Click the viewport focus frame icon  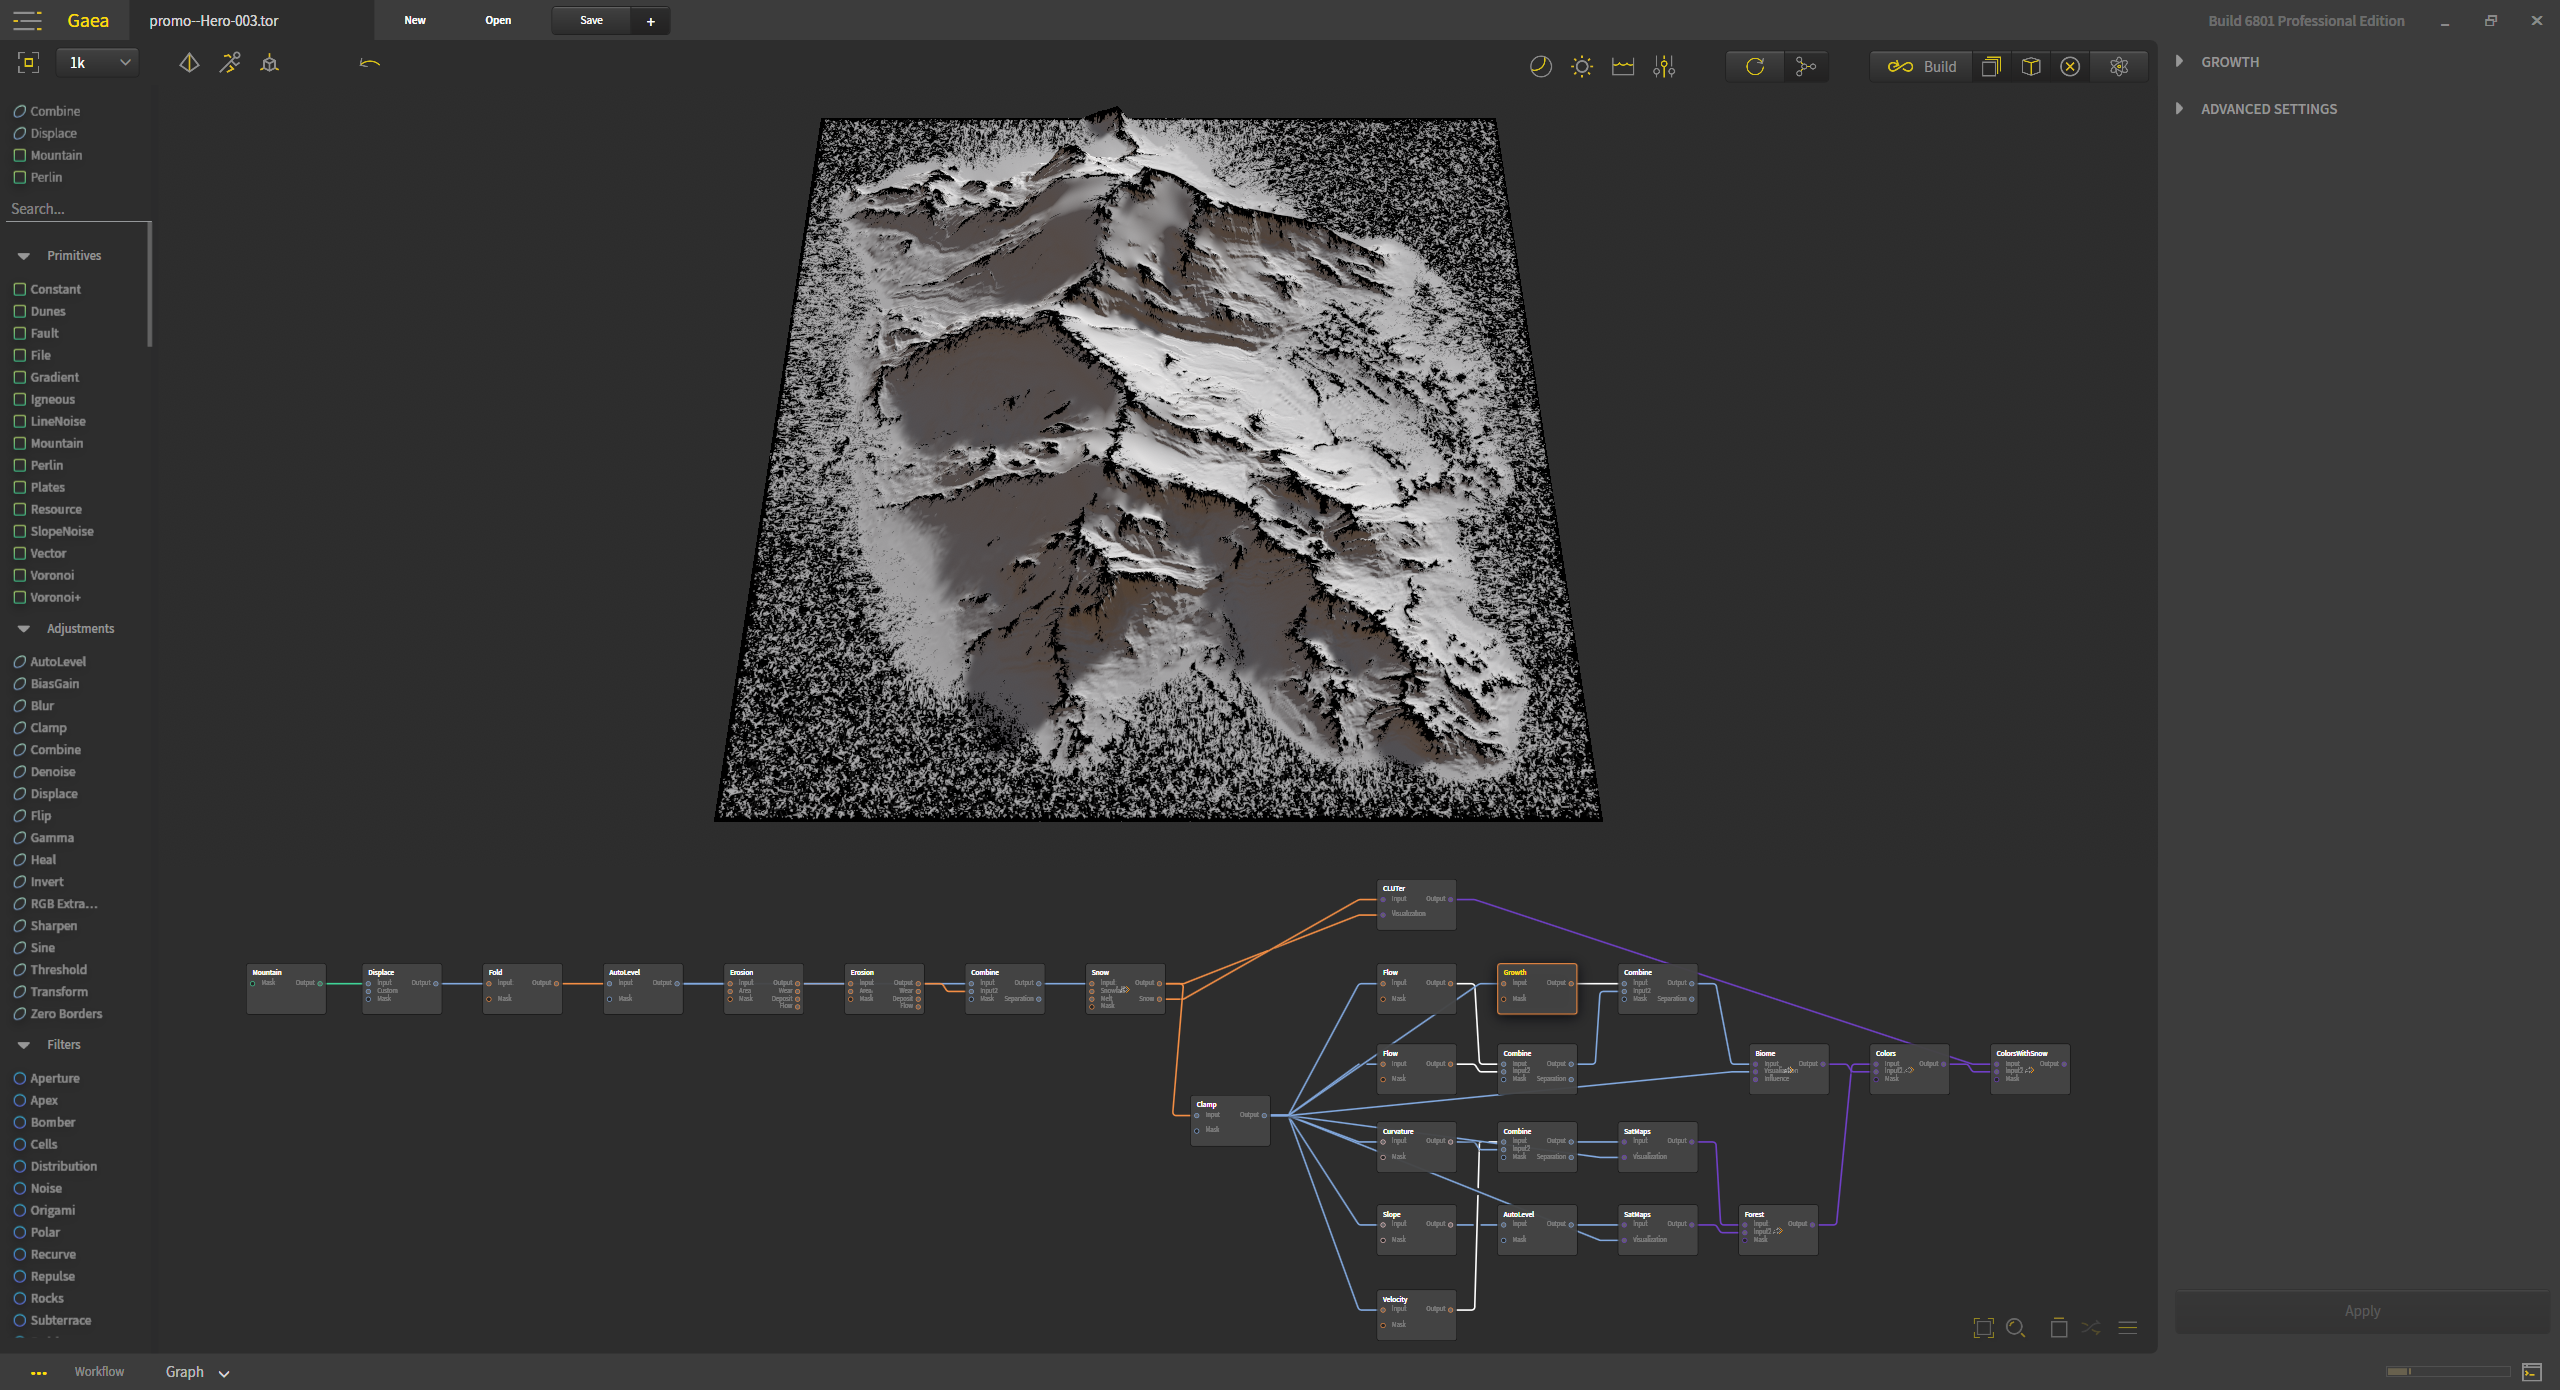coord(29,63)
